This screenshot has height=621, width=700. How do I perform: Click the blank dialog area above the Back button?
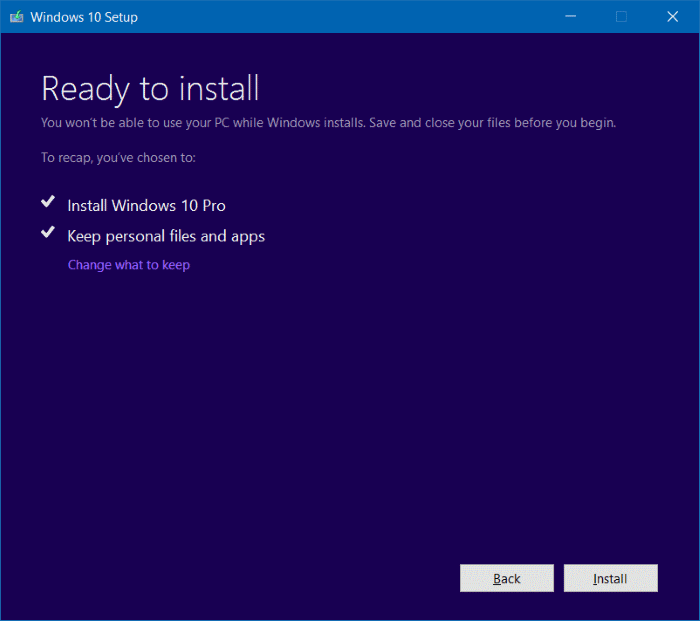(506, 480)
